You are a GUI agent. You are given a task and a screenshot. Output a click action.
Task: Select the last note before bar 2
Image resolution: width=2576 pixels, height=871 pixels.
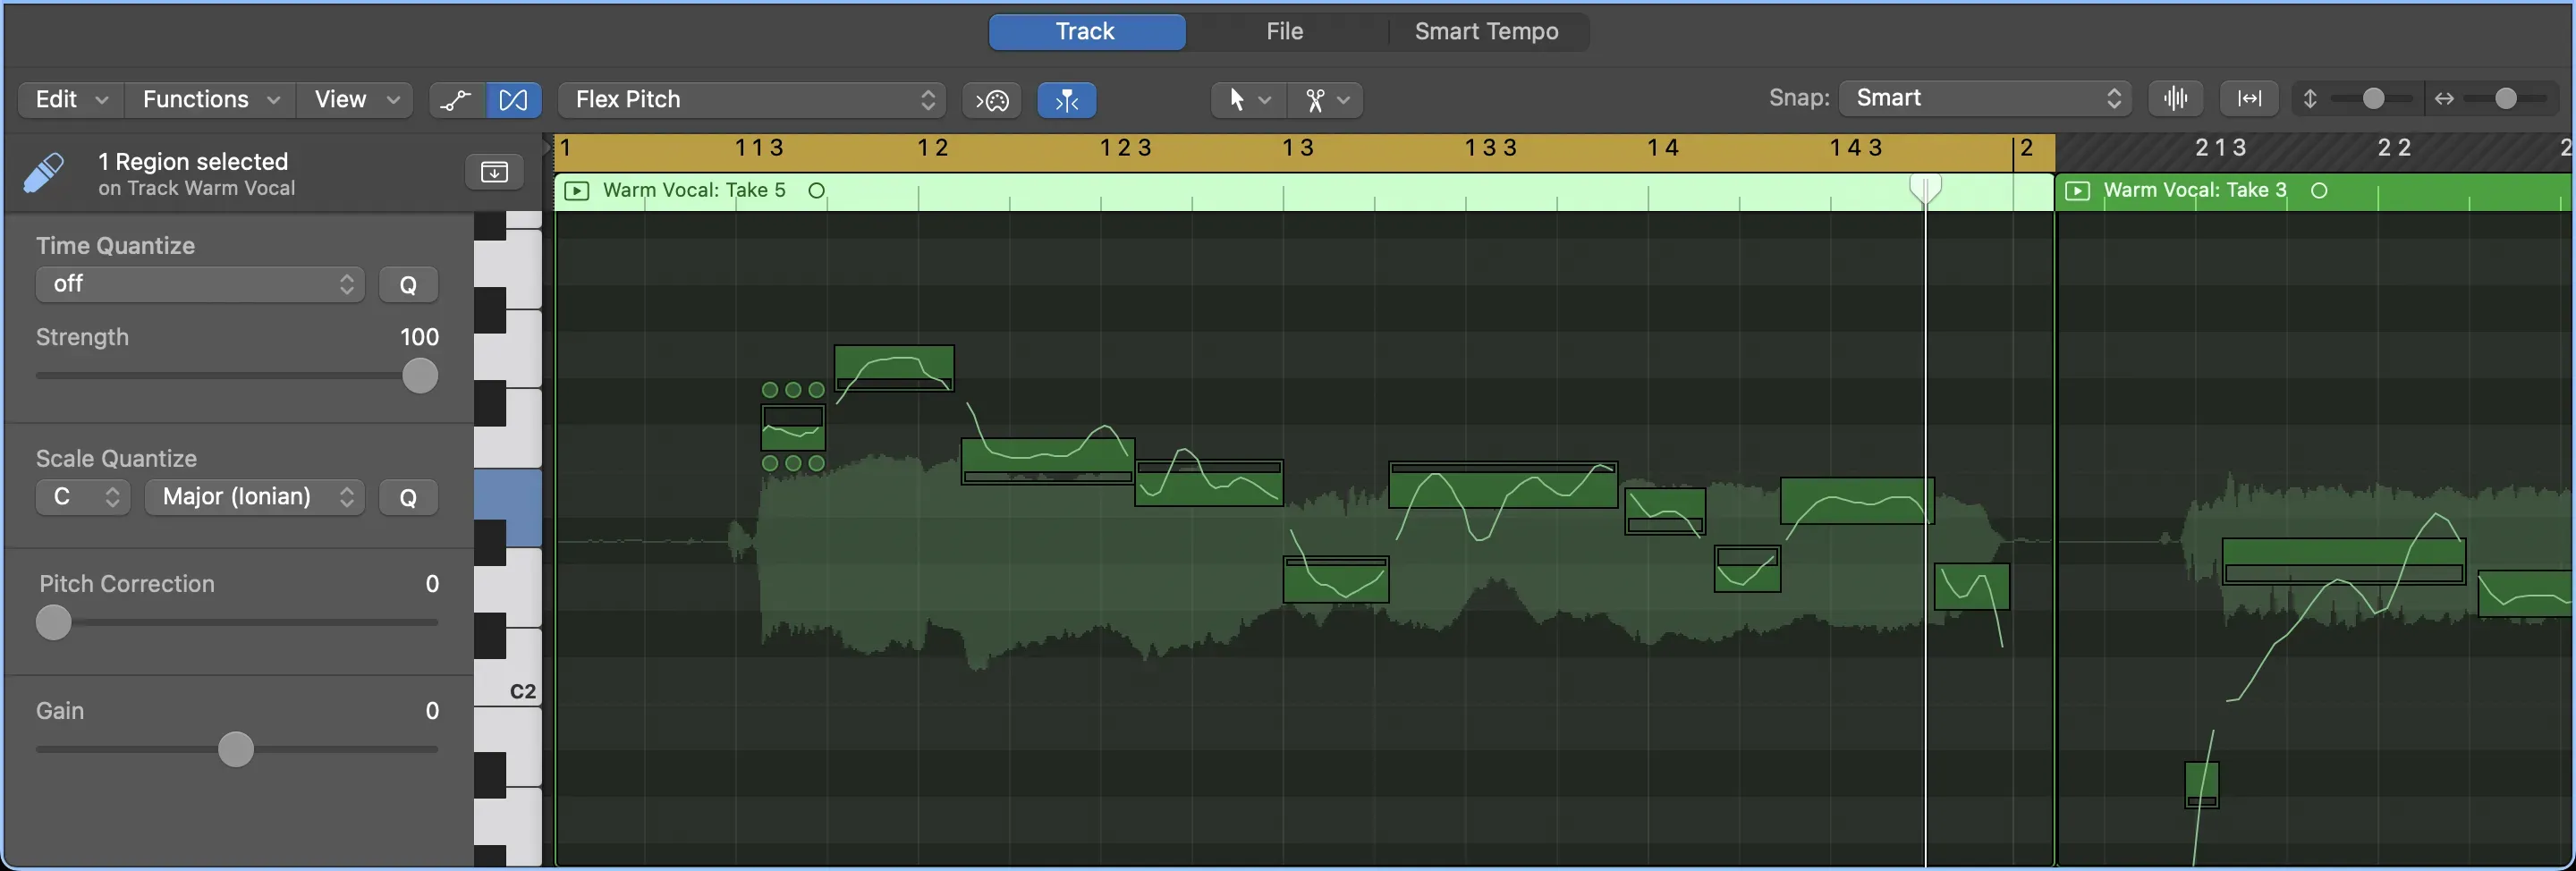[1971, 587]
